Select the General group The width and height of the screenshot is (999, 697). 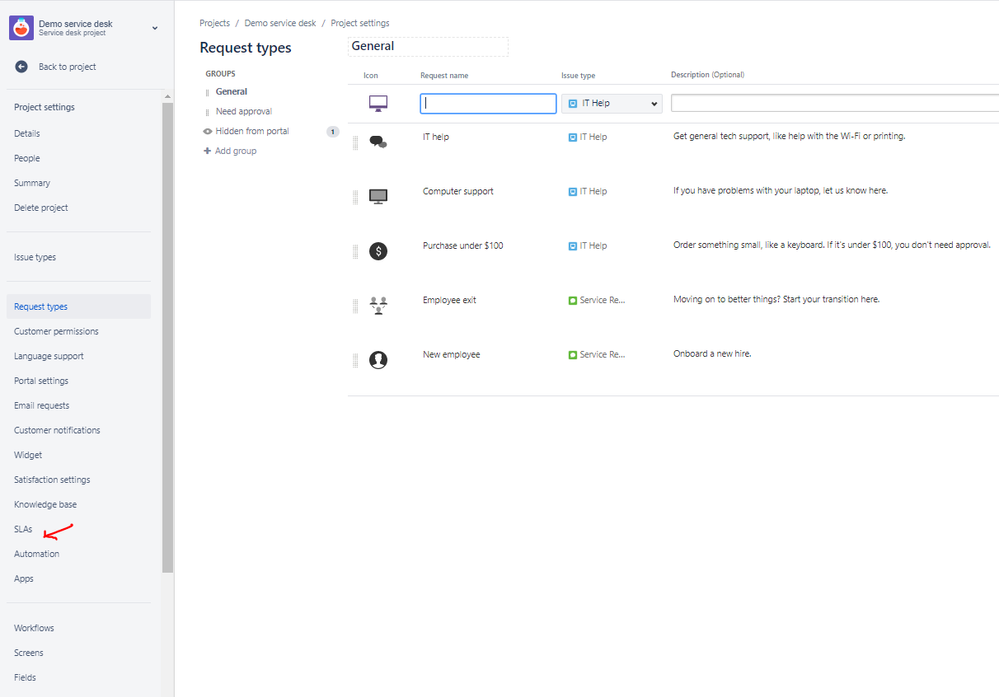pyautogui.click(x=231, y=92)
